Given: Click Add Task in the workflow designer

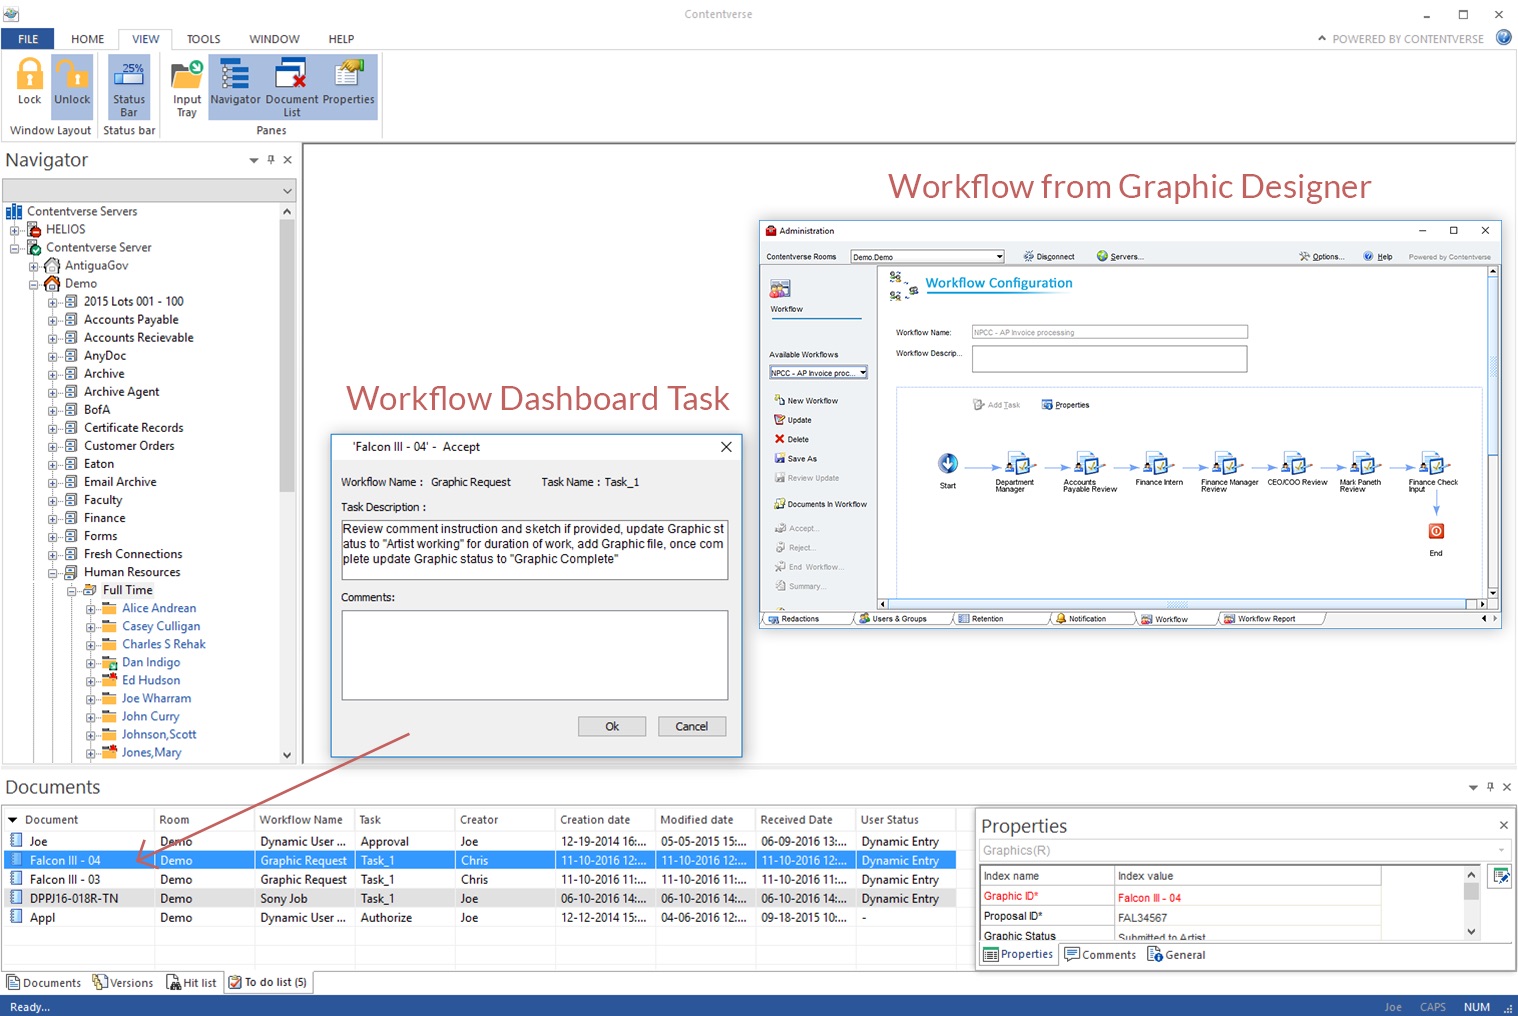Looking at the screenshot, I should (996, 405).
